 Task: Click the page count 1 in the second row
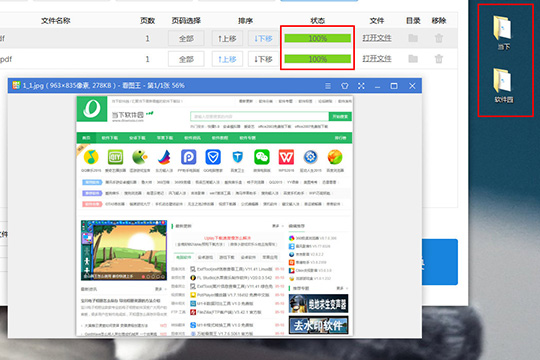pos(147,59)
